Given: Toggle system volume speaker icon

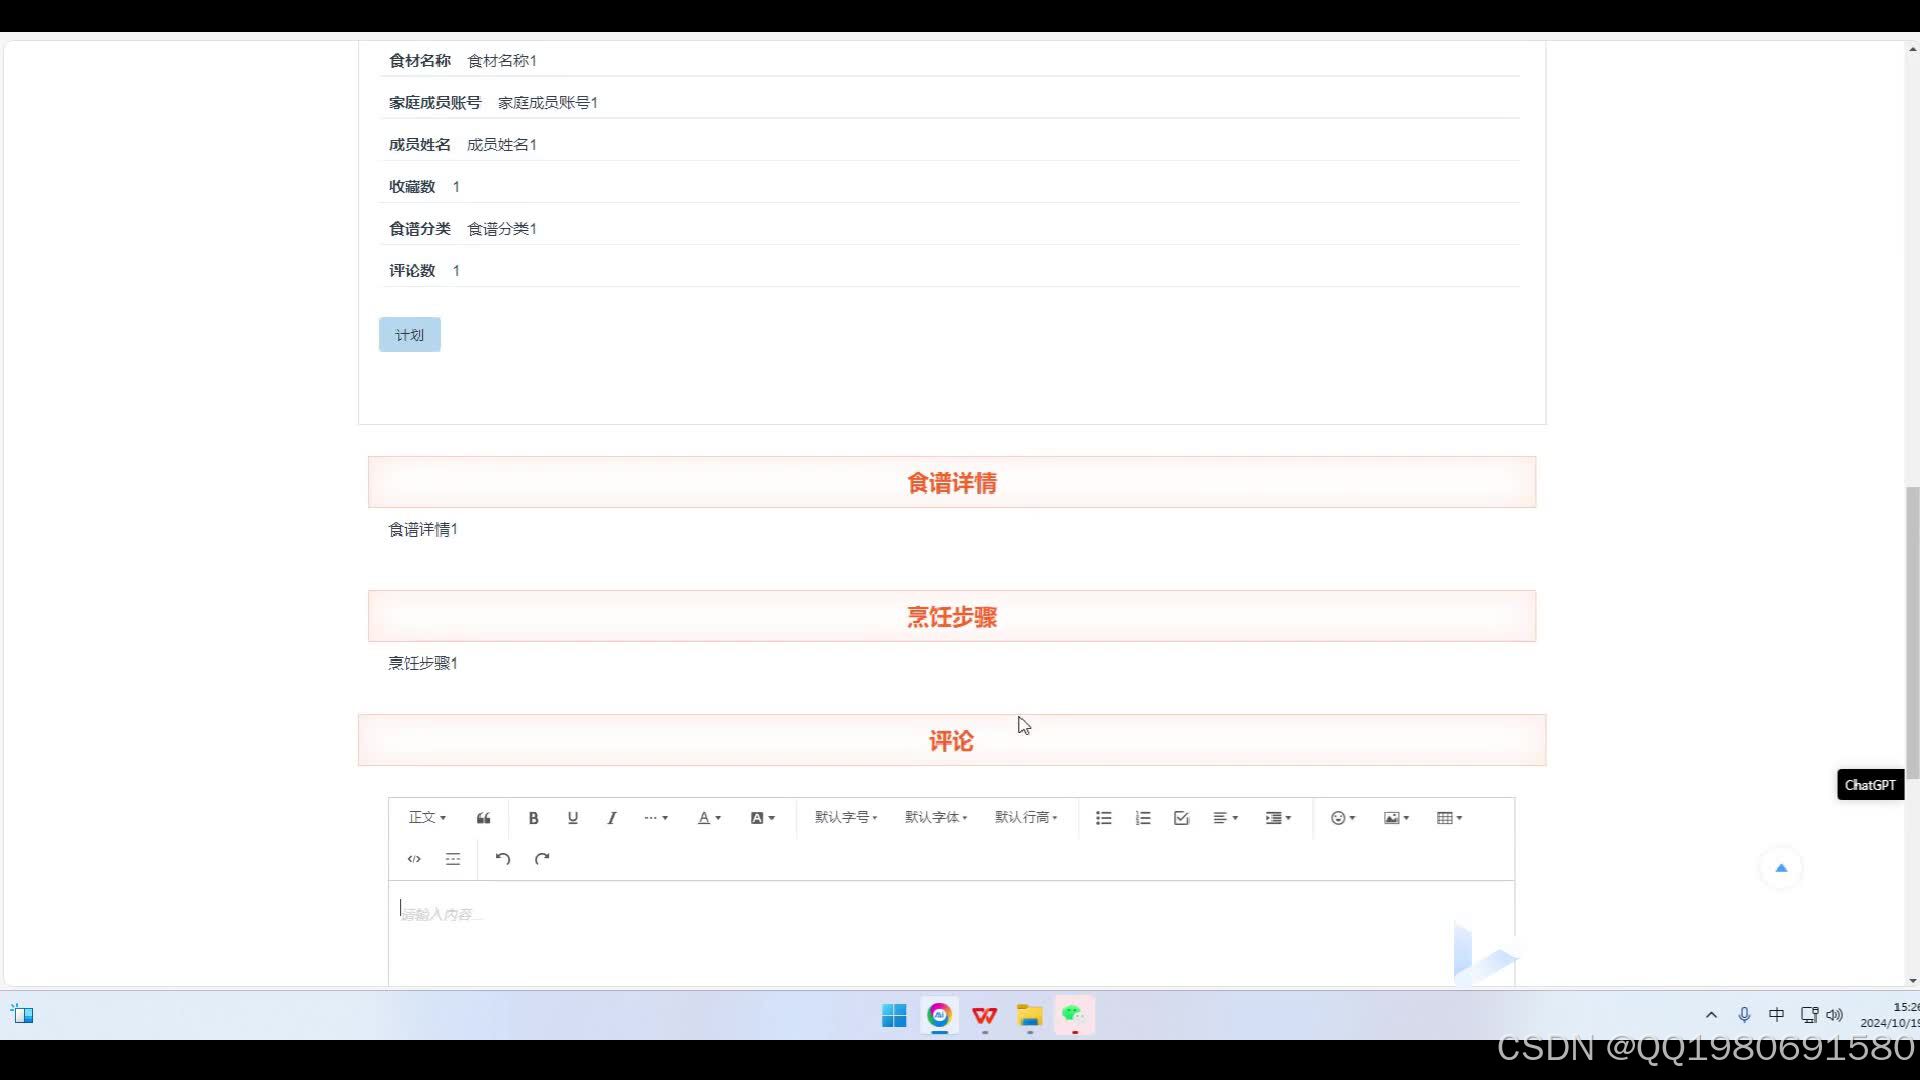Looking at the screenshot, I should point(1834,1014).
